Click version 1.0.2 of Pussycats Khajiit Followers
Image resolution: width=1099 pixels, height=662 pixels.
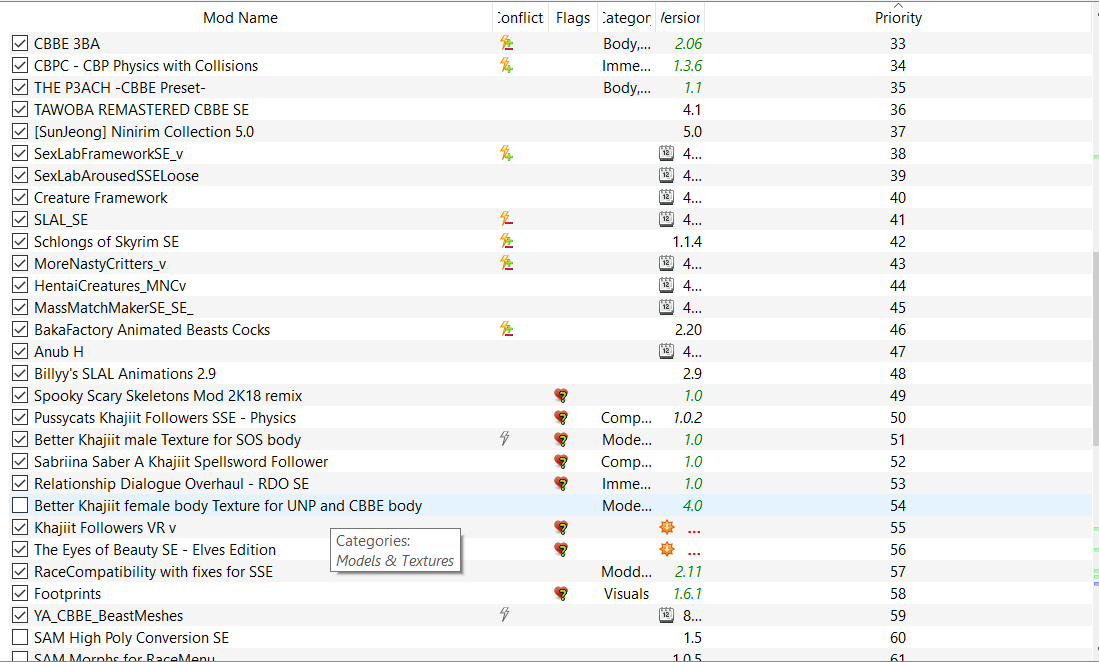pyautogui.click(x=688, y=418)
